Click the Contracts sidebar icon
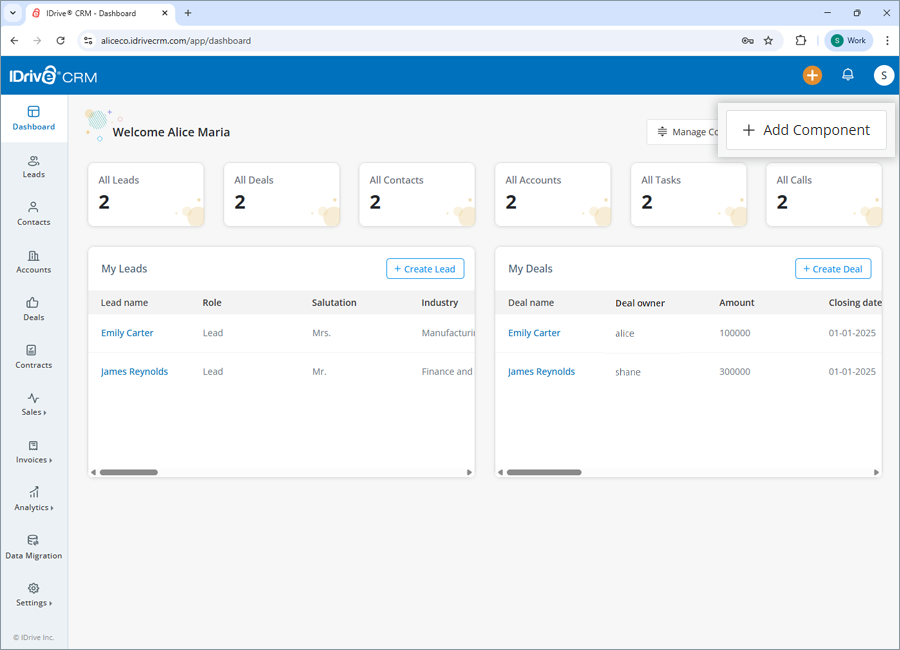Screen dimensions: 900x650 coord(33,358)
